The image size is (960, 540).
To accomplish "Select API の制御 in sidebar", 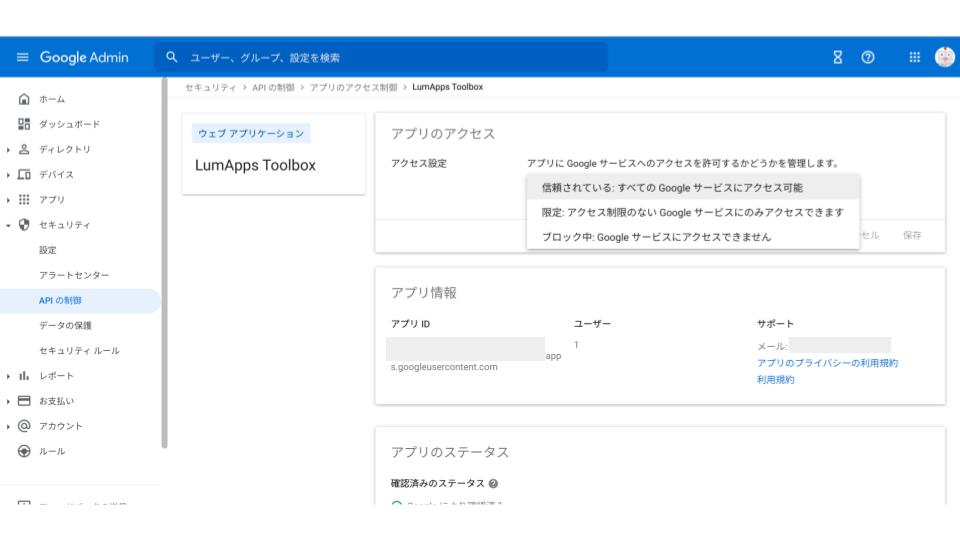I will tap(80, 301).
